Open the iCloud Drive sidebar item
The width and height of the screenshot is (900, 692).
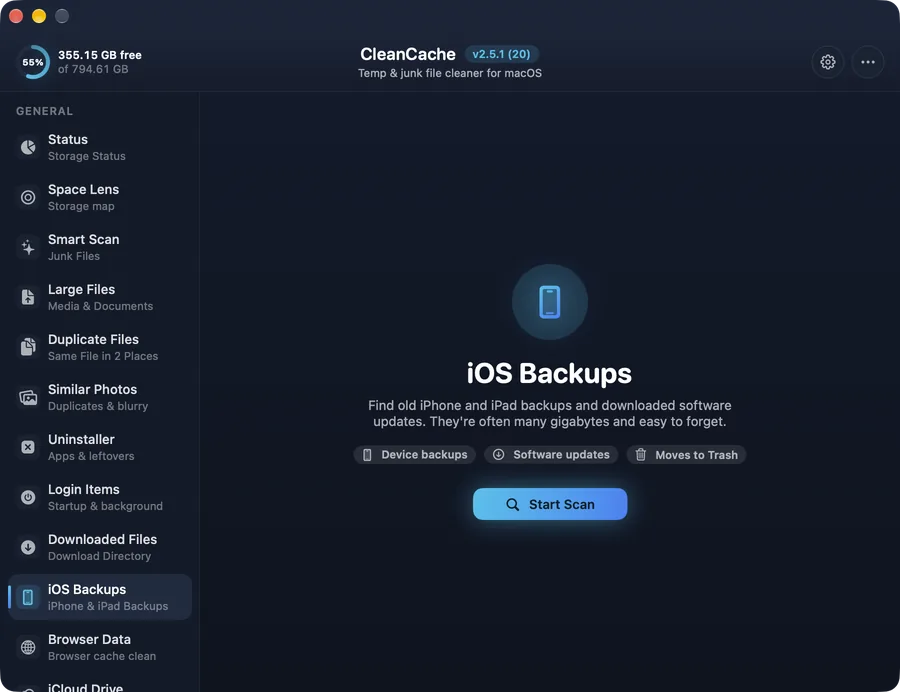click(x=100, y=687)
